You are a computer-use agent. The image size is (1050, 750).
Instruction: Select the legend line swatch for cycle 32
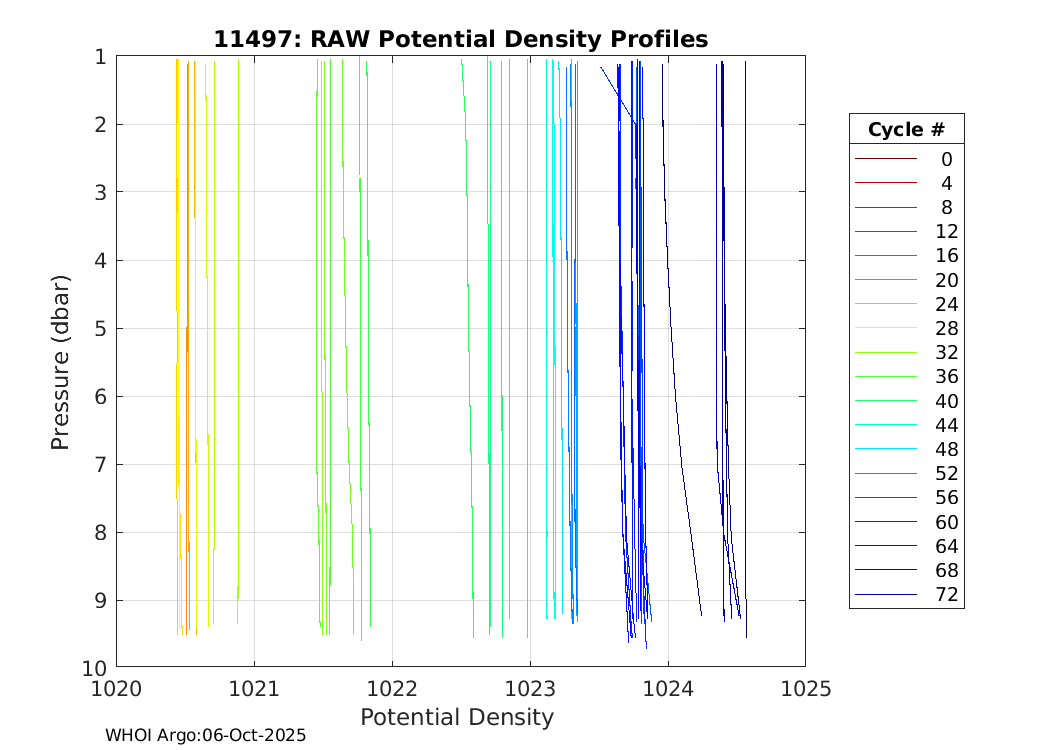coord(885,352)
